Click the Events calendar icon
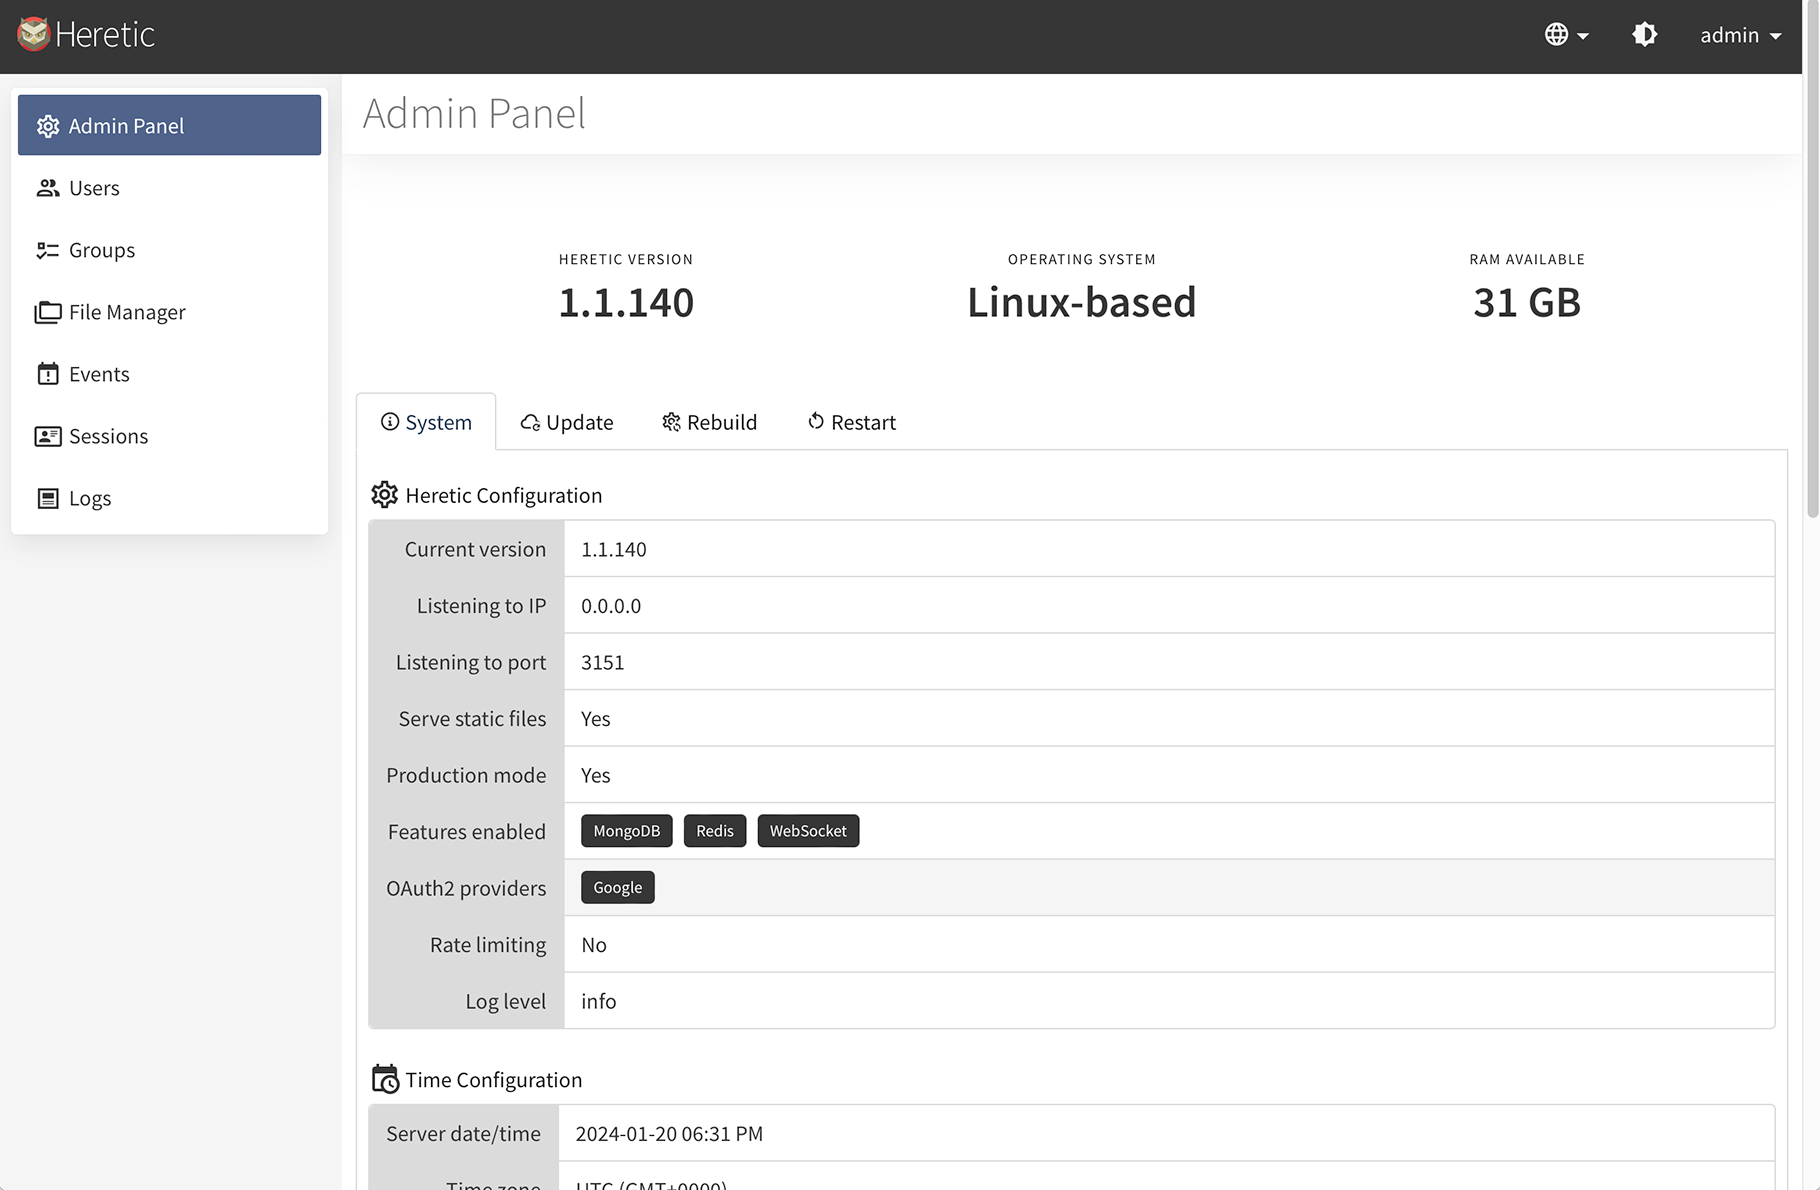 [48, 374]
